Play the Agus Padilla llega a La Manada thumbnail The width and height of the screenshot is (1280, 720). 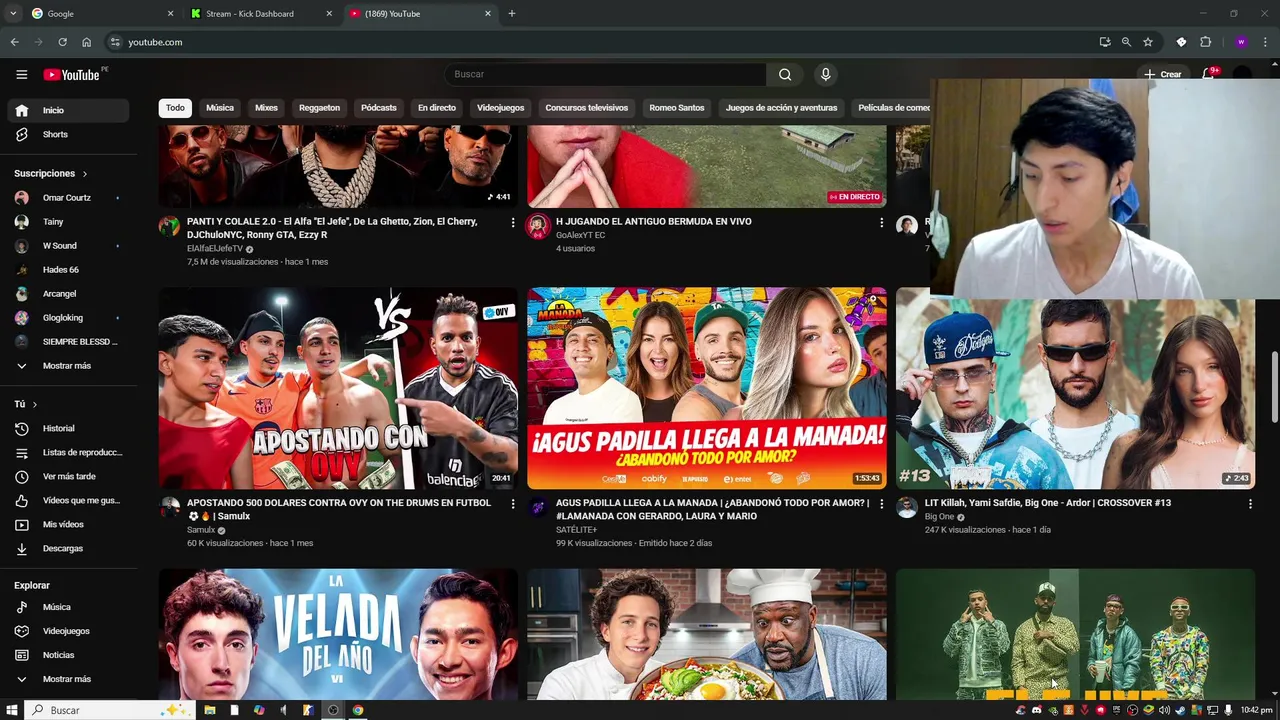pos(707,388)
